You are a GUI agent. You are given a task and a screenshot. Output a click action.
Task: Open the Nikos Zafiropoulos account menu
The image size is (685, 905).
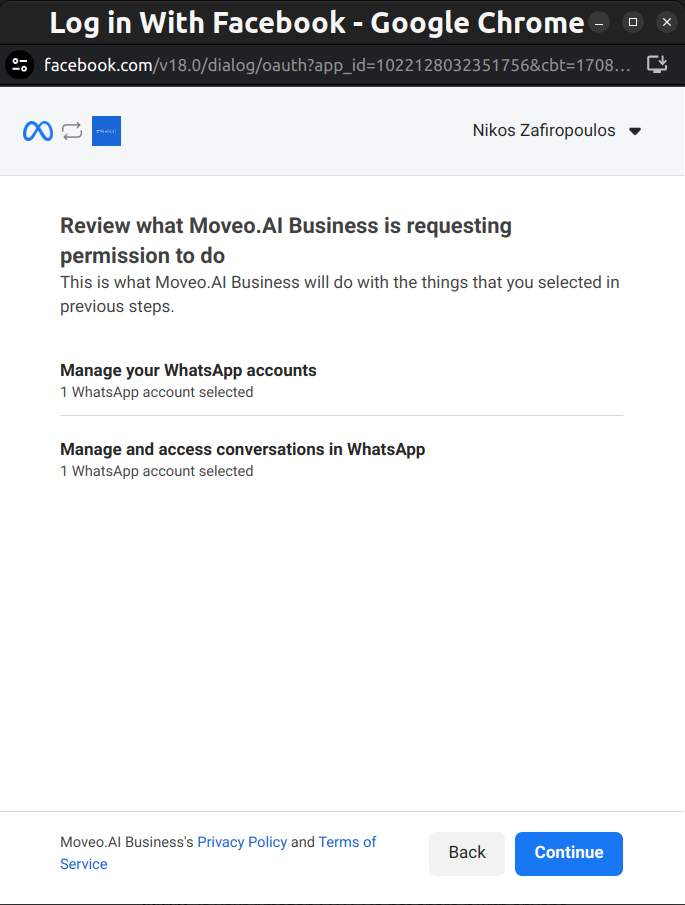pos(544,131)
